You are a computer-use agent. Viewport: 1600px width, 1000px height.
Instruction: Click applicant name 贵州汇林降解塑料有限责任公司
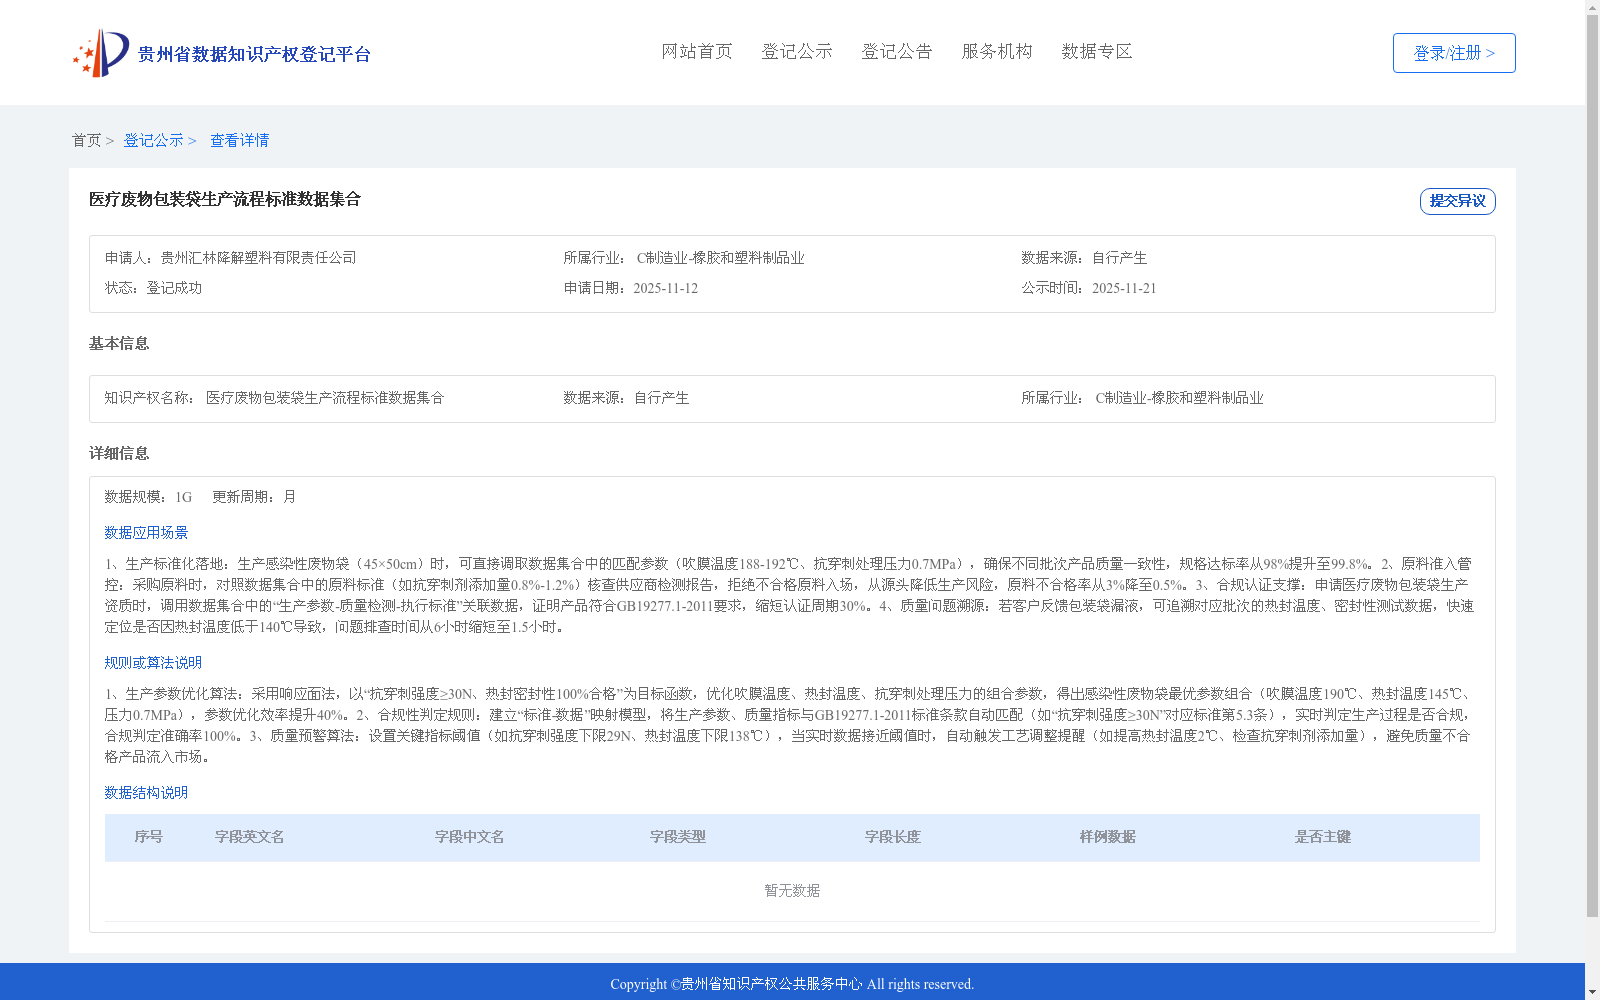pos(258,258)
